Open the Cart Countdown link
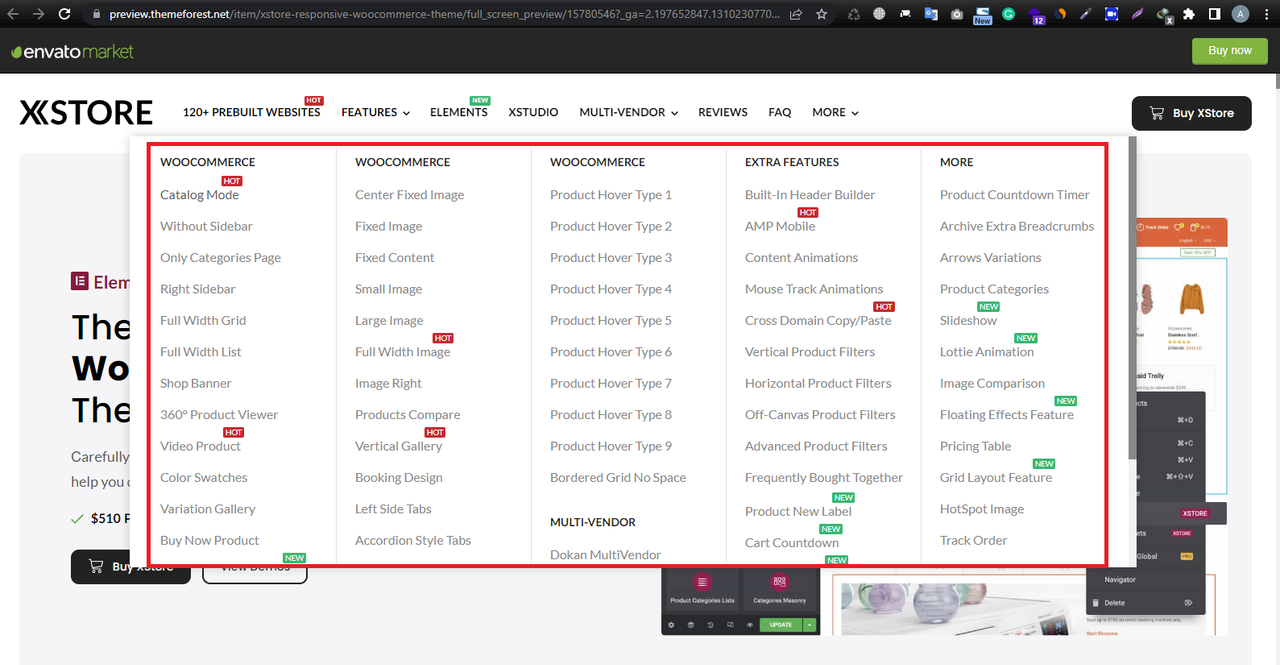The height and width of the screenshot is (665, 1280). click(792, 543)
